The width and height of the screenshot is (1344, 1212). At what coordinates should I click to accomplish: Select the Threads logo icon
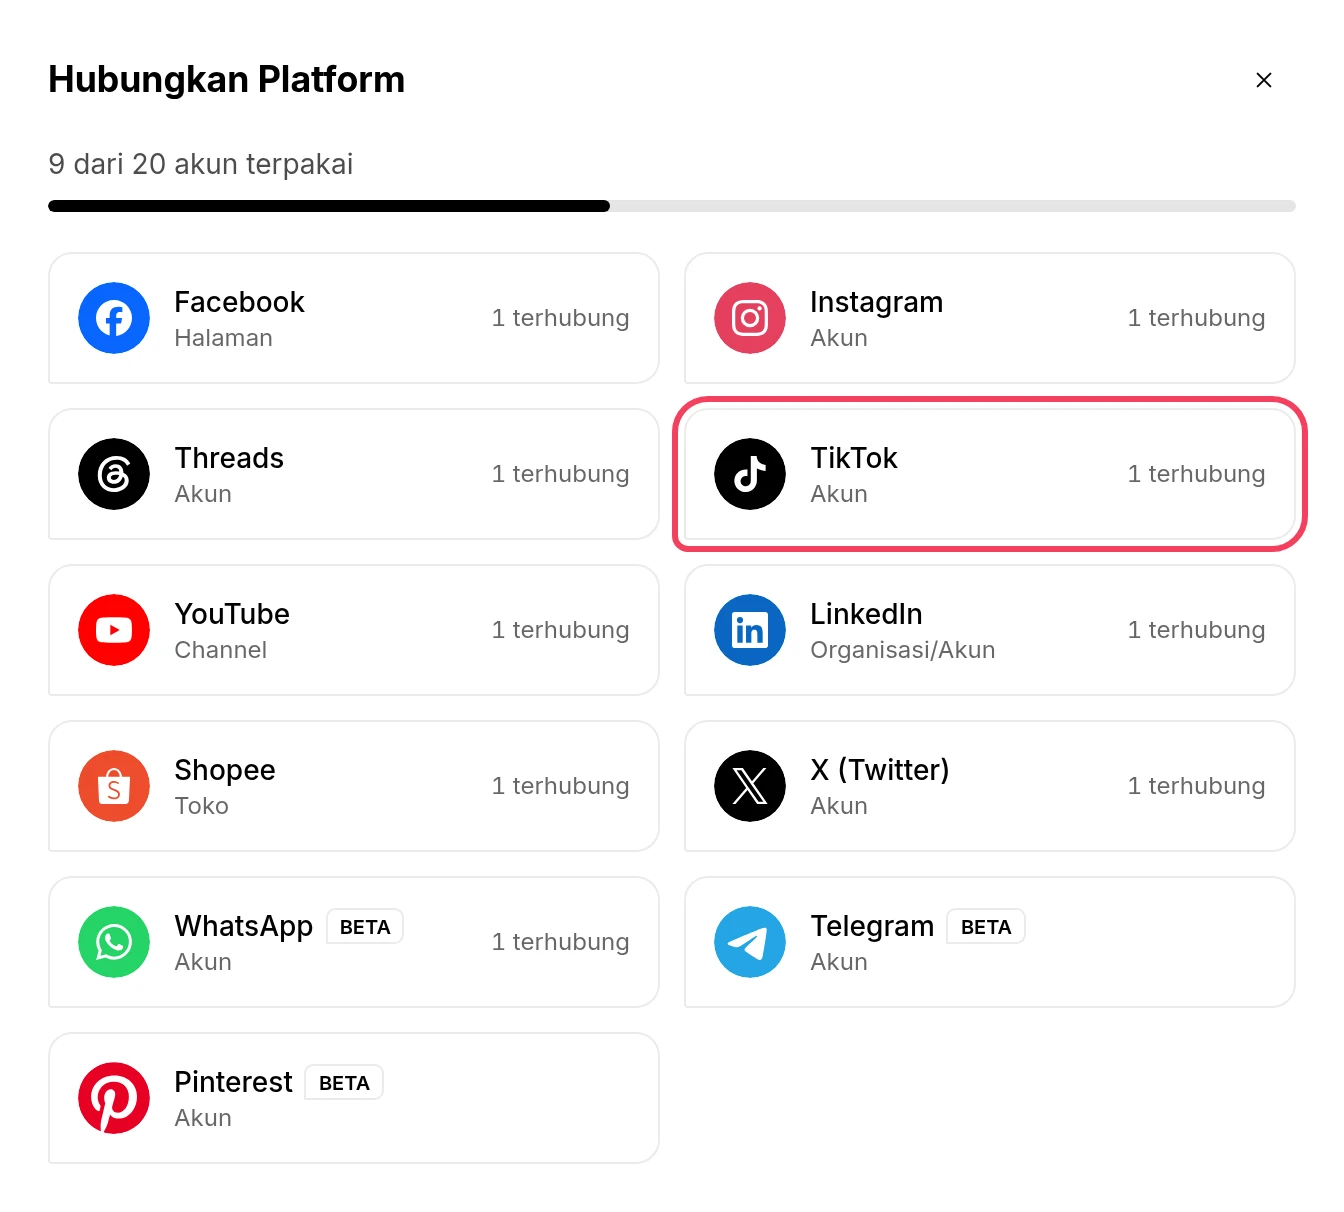[114, 474]
